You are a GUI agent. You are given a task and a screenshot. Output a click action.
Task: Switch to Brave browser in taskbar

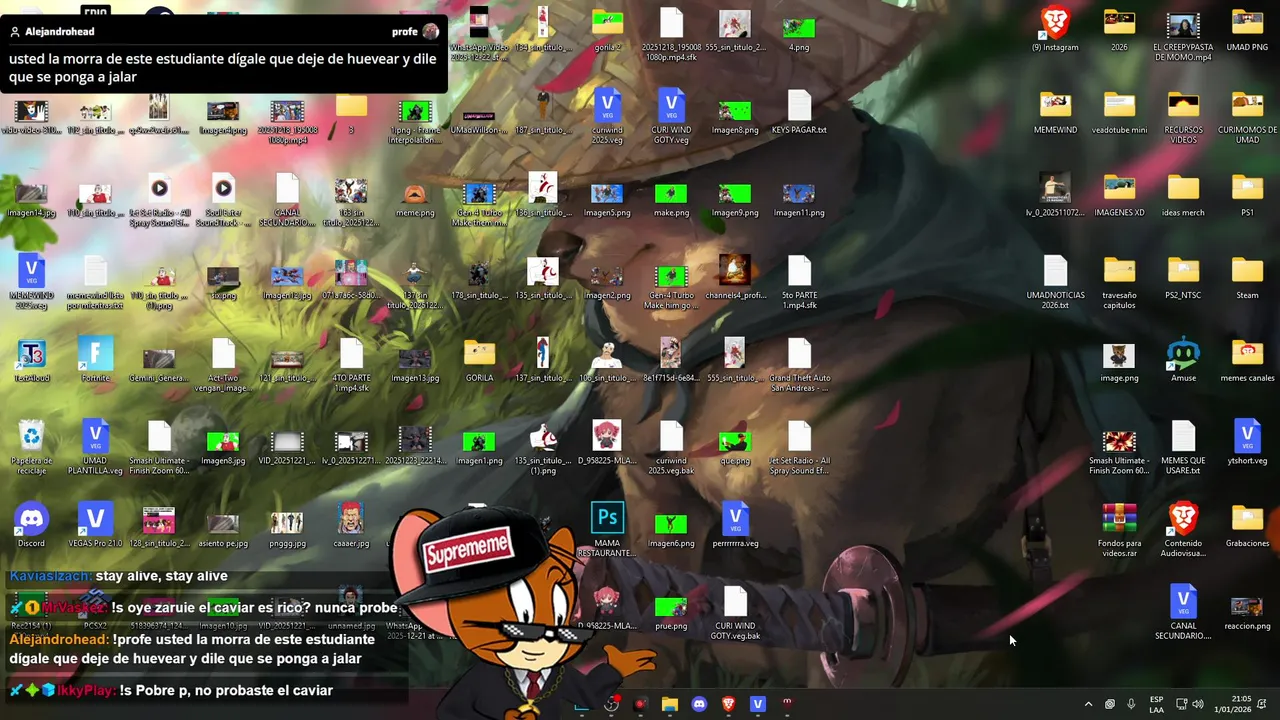[x=728, y=704]
